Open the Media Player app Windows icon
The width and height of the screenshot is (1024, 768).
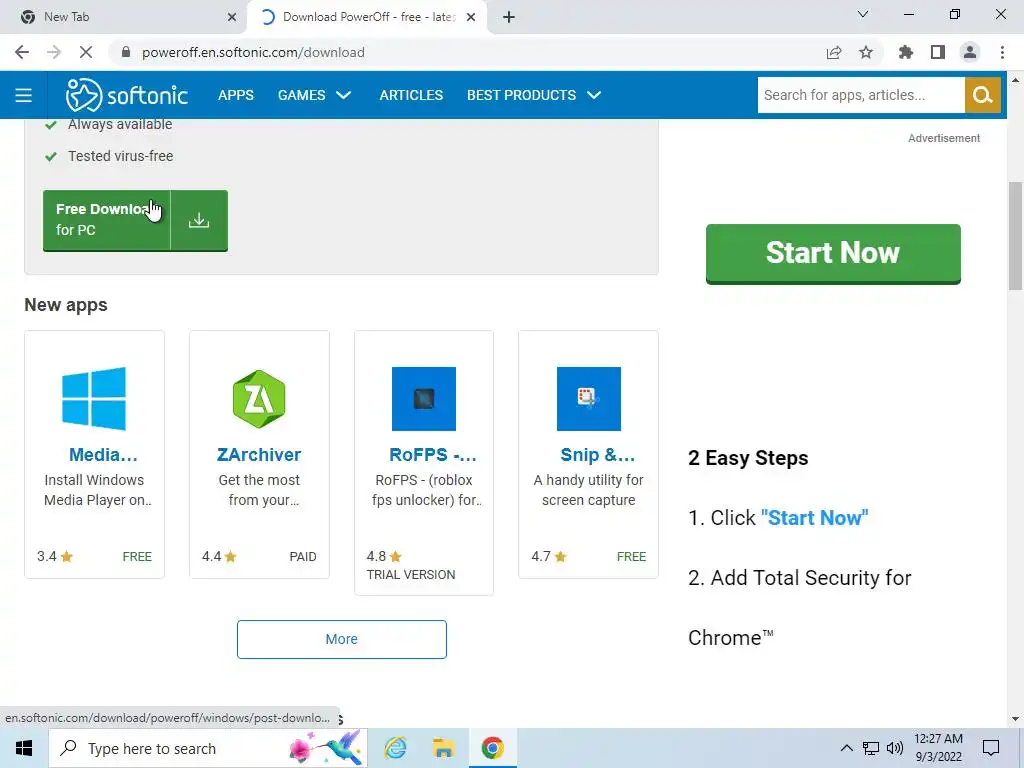click(94, 398)
